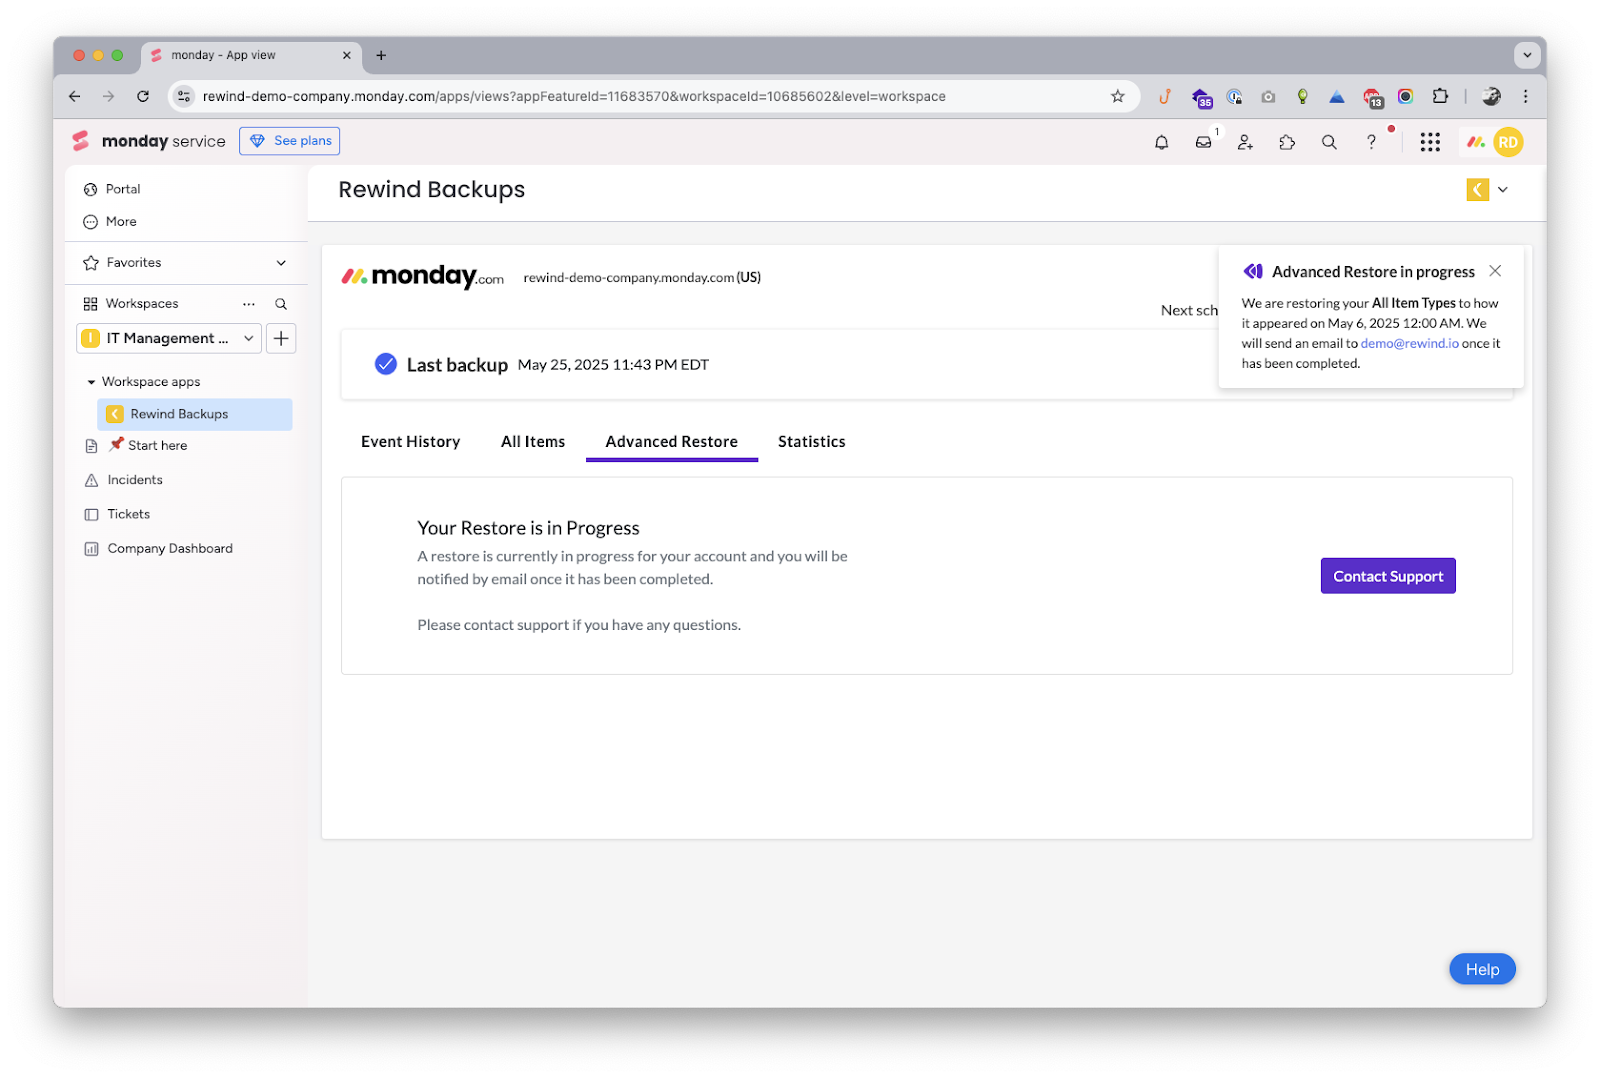Click the blue checkmark beside Last backup
Screen dimensions: 1600x1078
coord(385,364)
